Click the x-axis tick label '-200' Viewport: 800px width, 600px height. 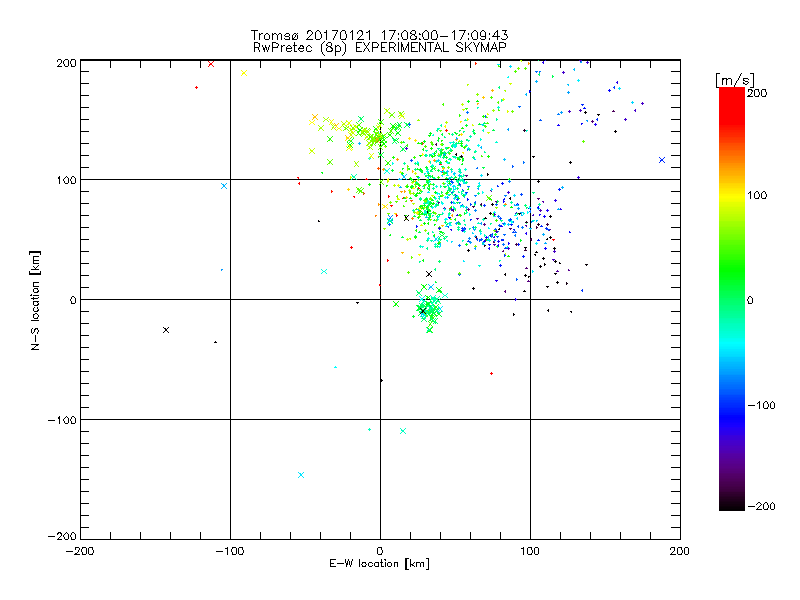coord(80,551)
